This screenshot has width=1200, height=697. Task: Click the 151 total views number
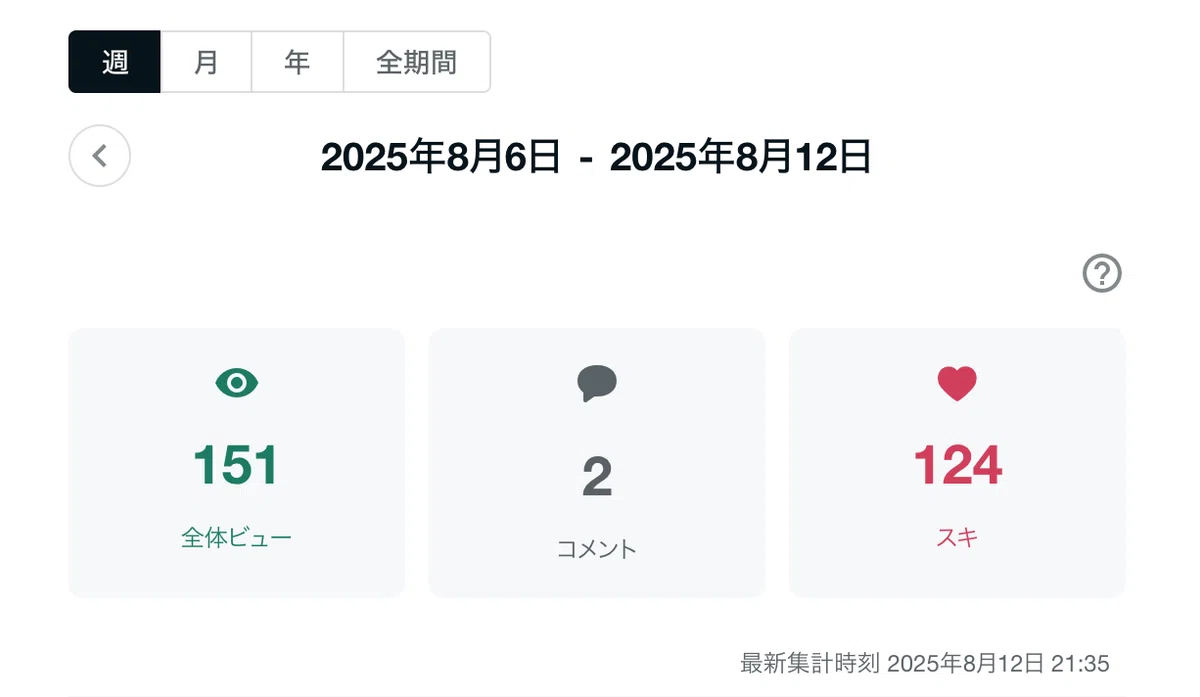tap(236, 465)
